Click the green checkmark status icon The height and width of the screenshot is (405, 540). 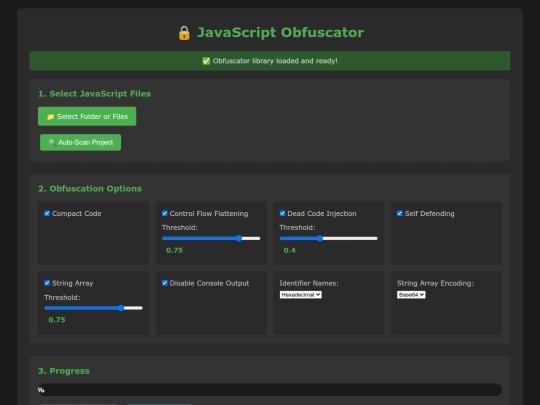click(206, 61)
